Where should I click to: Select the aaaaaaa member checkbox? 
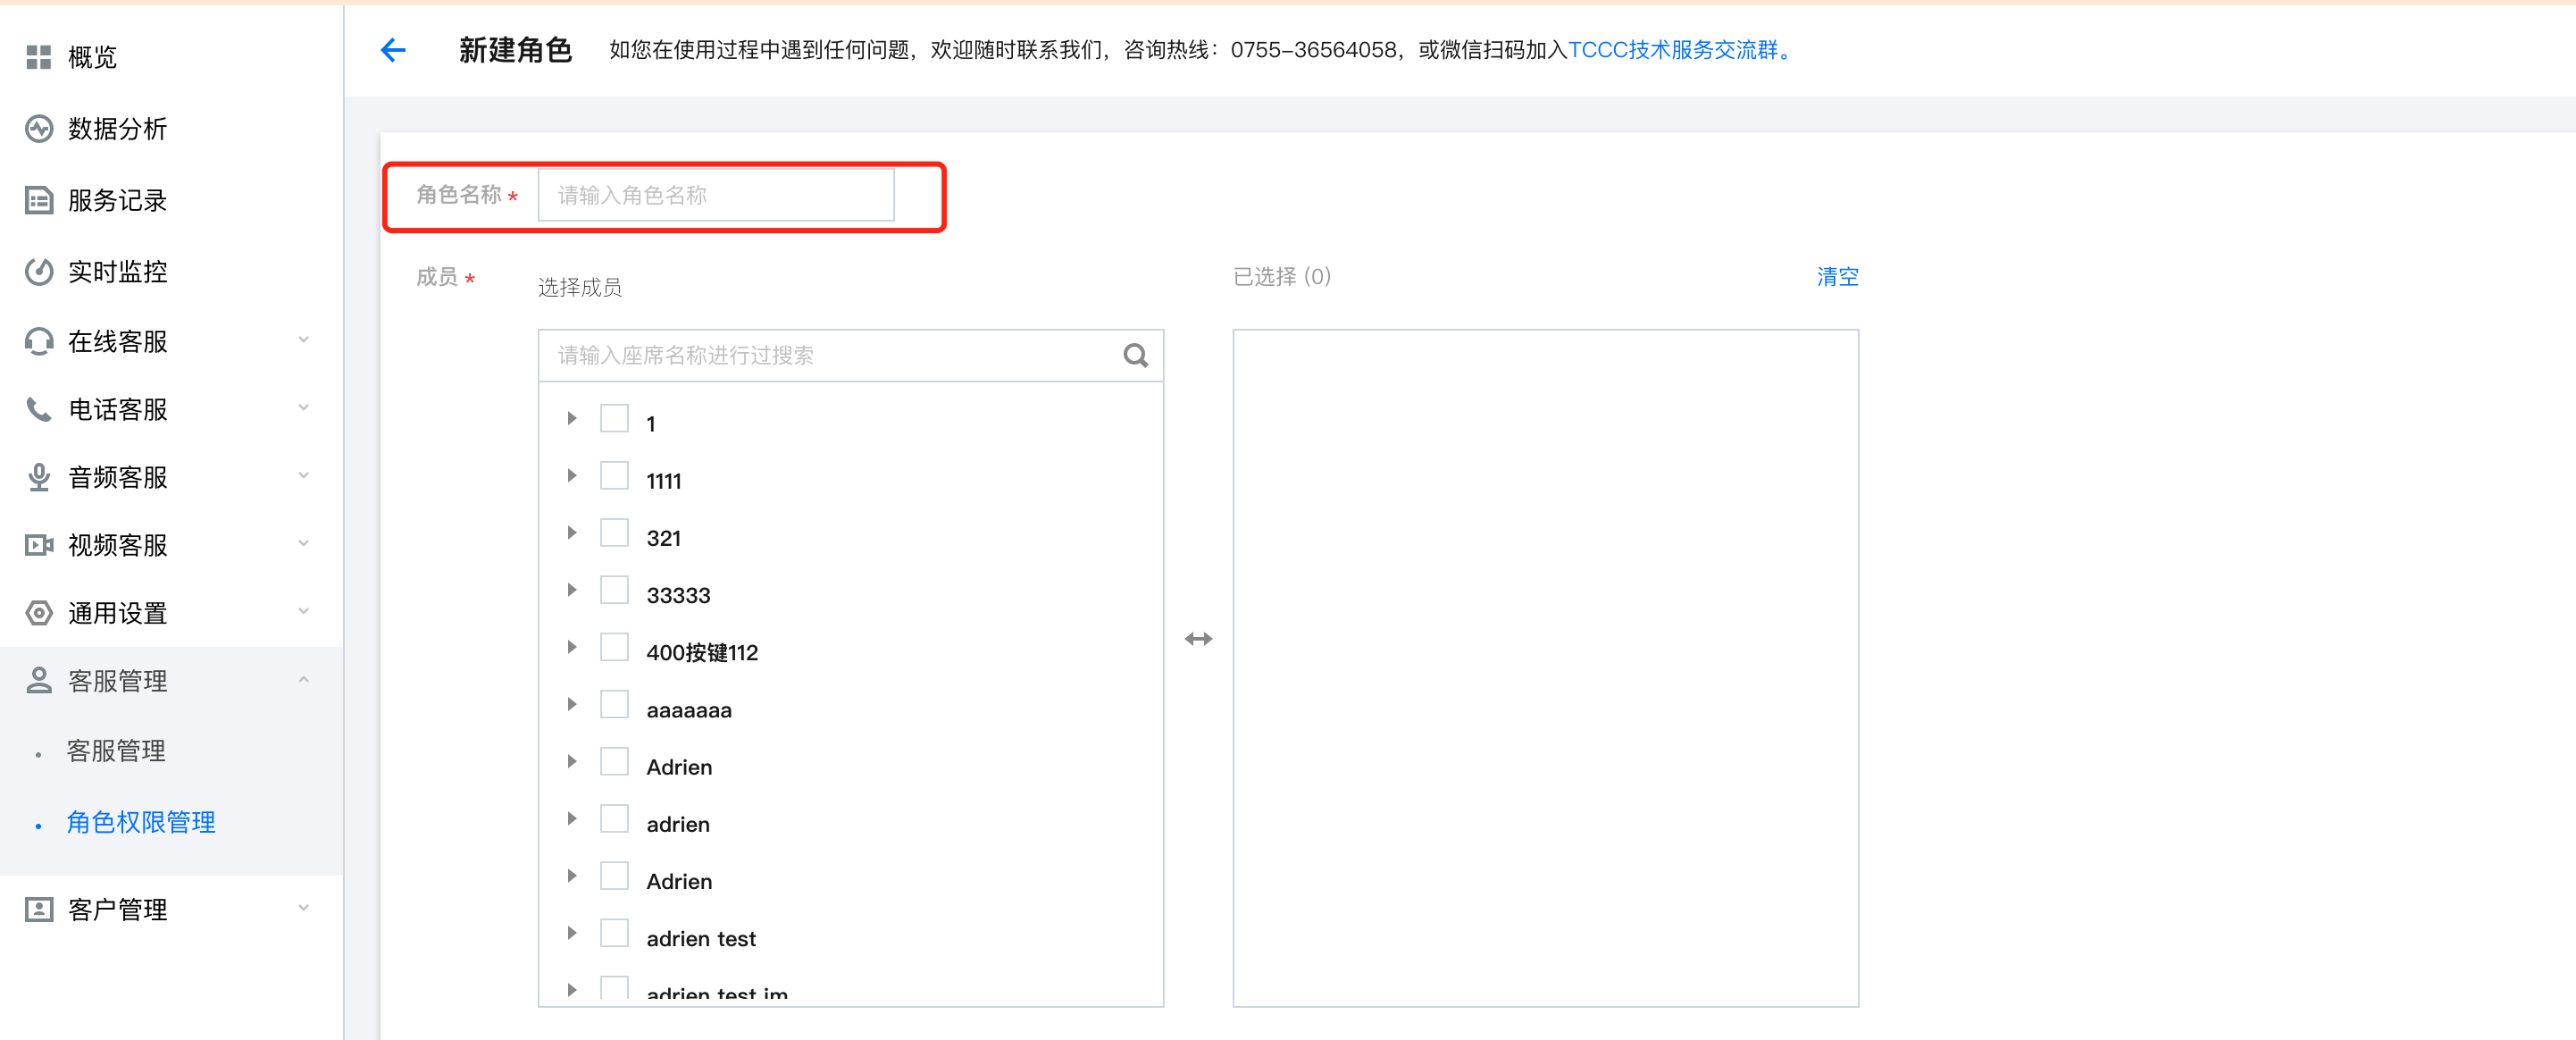coord(614,705)
